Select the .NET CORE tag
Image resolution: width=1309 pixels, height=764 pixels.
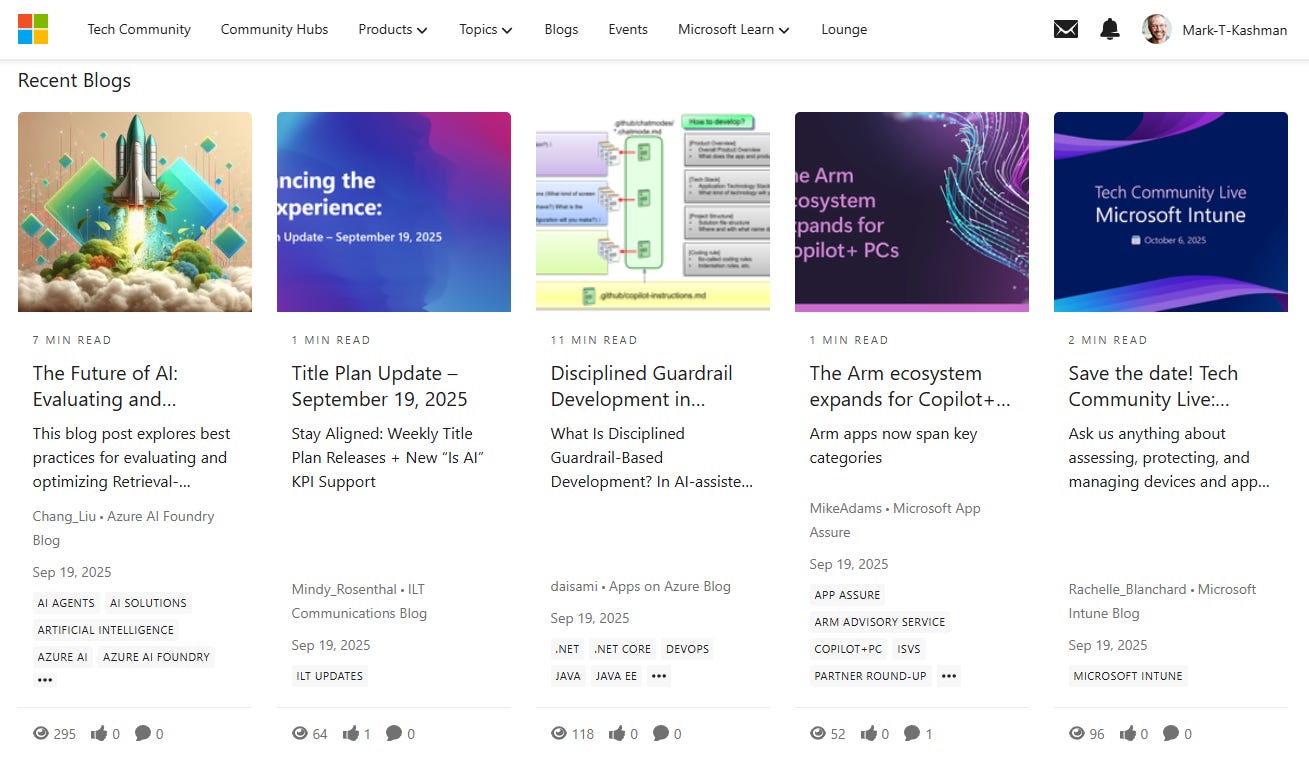pos(622,649)
